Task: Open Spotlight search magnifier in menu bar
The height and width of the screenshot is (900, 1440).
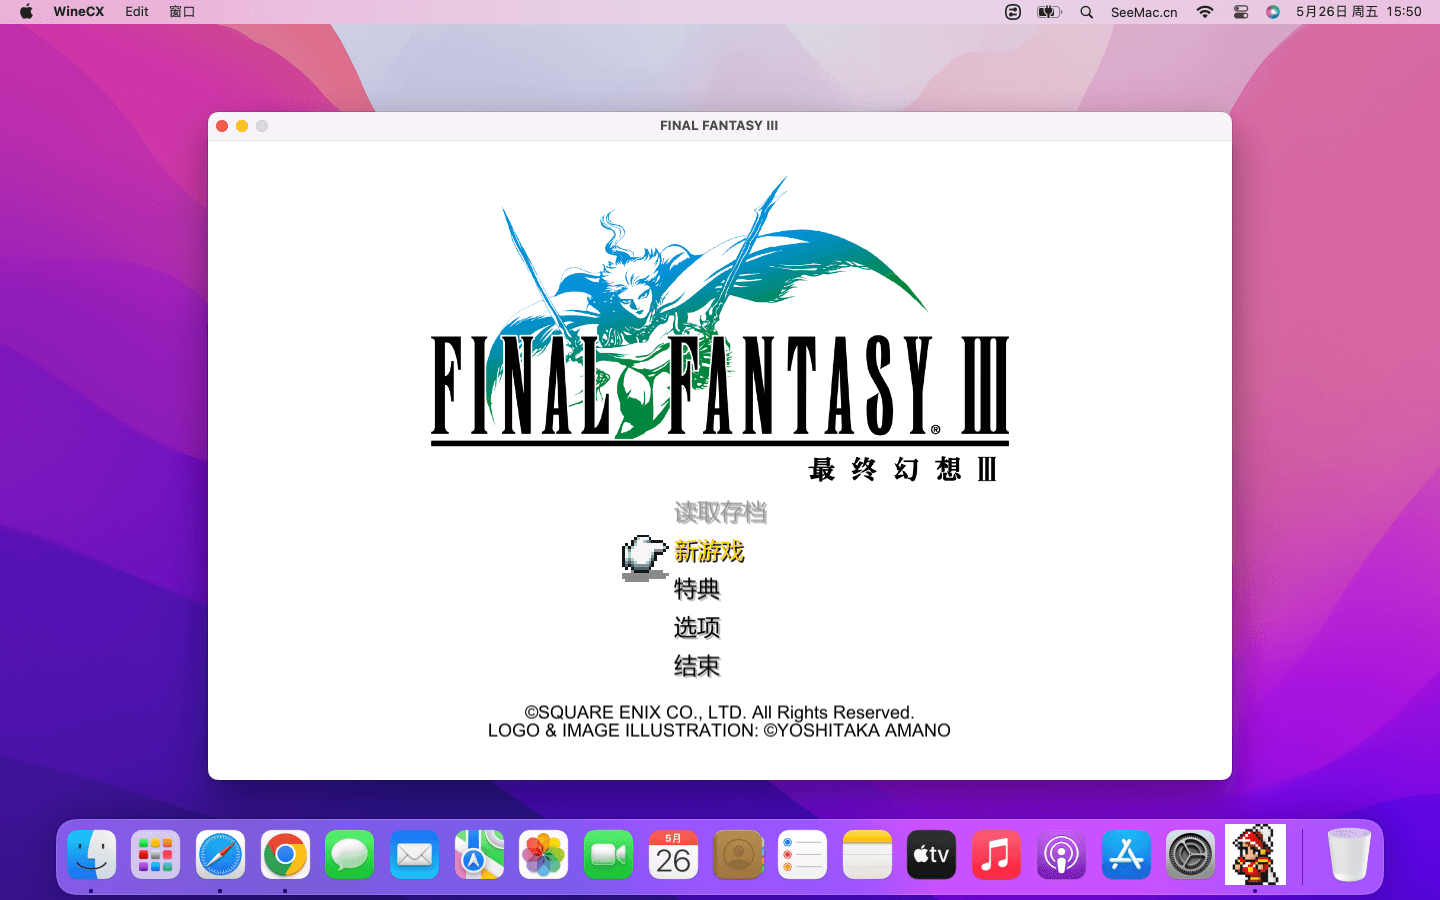Action: pyautogui.click(x=1087, y=12)
